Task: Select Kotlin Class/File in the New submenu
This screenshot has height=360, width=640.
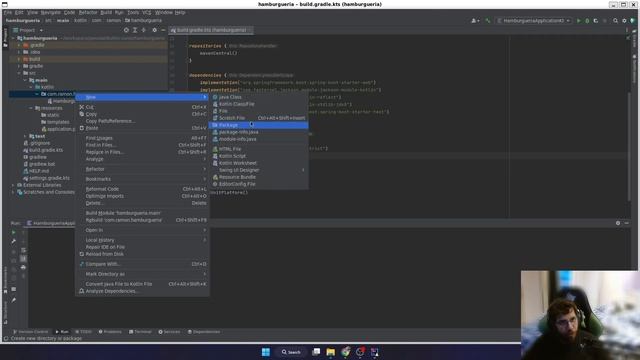Action: pyautogui.click(x=258, y=104)
